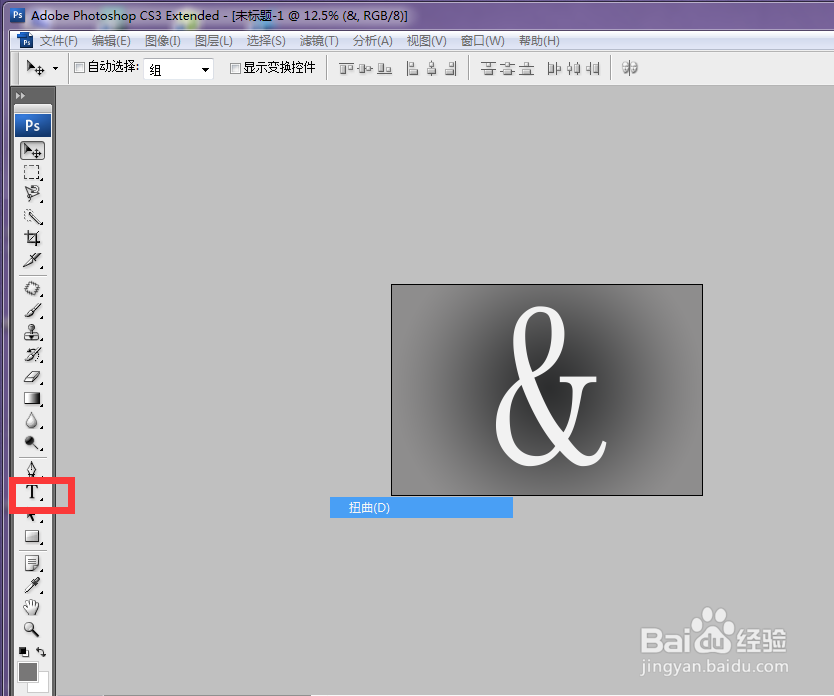Select the Rectangle shape tool
The image size is (834, 696).
(x=32, y=537)
